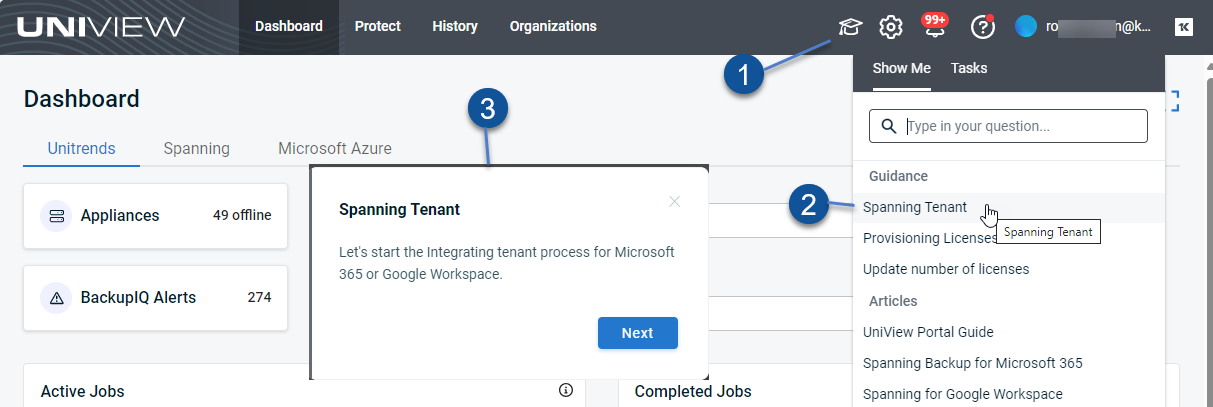The height and width of the screenshot is (407, 1213).
Task: Click the Appliances server icon
Action: pyautogui.click(x=56, y=216)
